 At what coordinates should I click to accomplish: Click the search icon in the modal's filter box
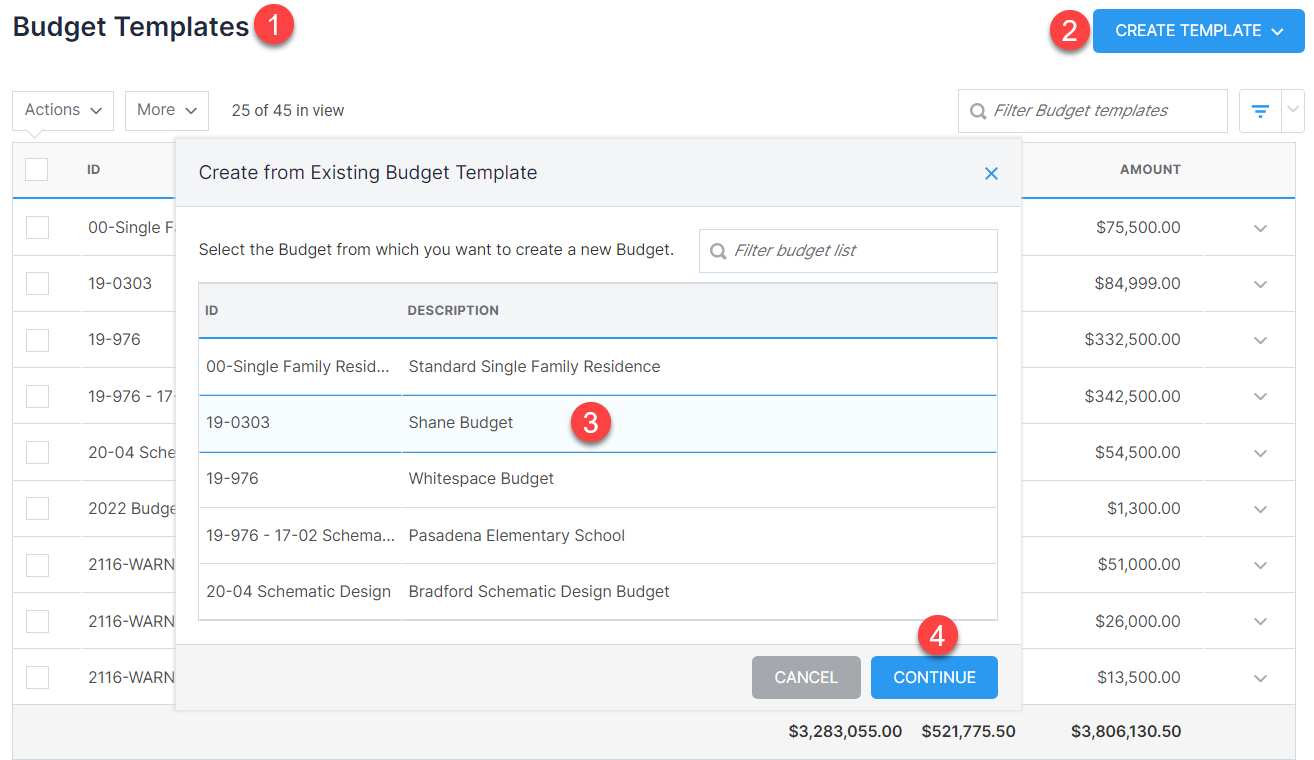(718, 250)
